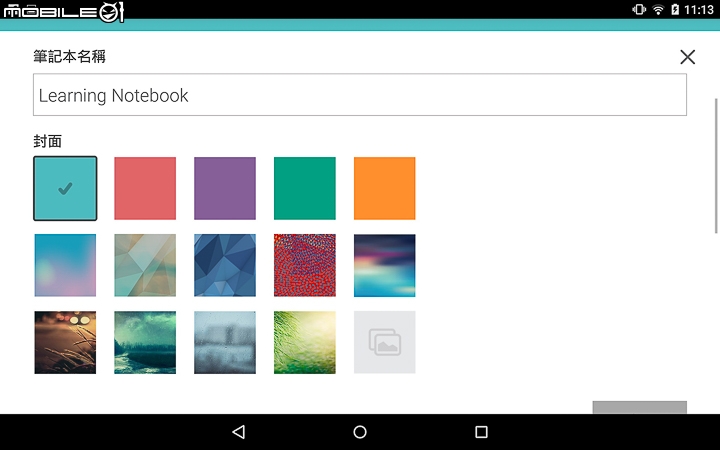Tap the battery charging status icon

pyautogui.click(x=675, y=9)
